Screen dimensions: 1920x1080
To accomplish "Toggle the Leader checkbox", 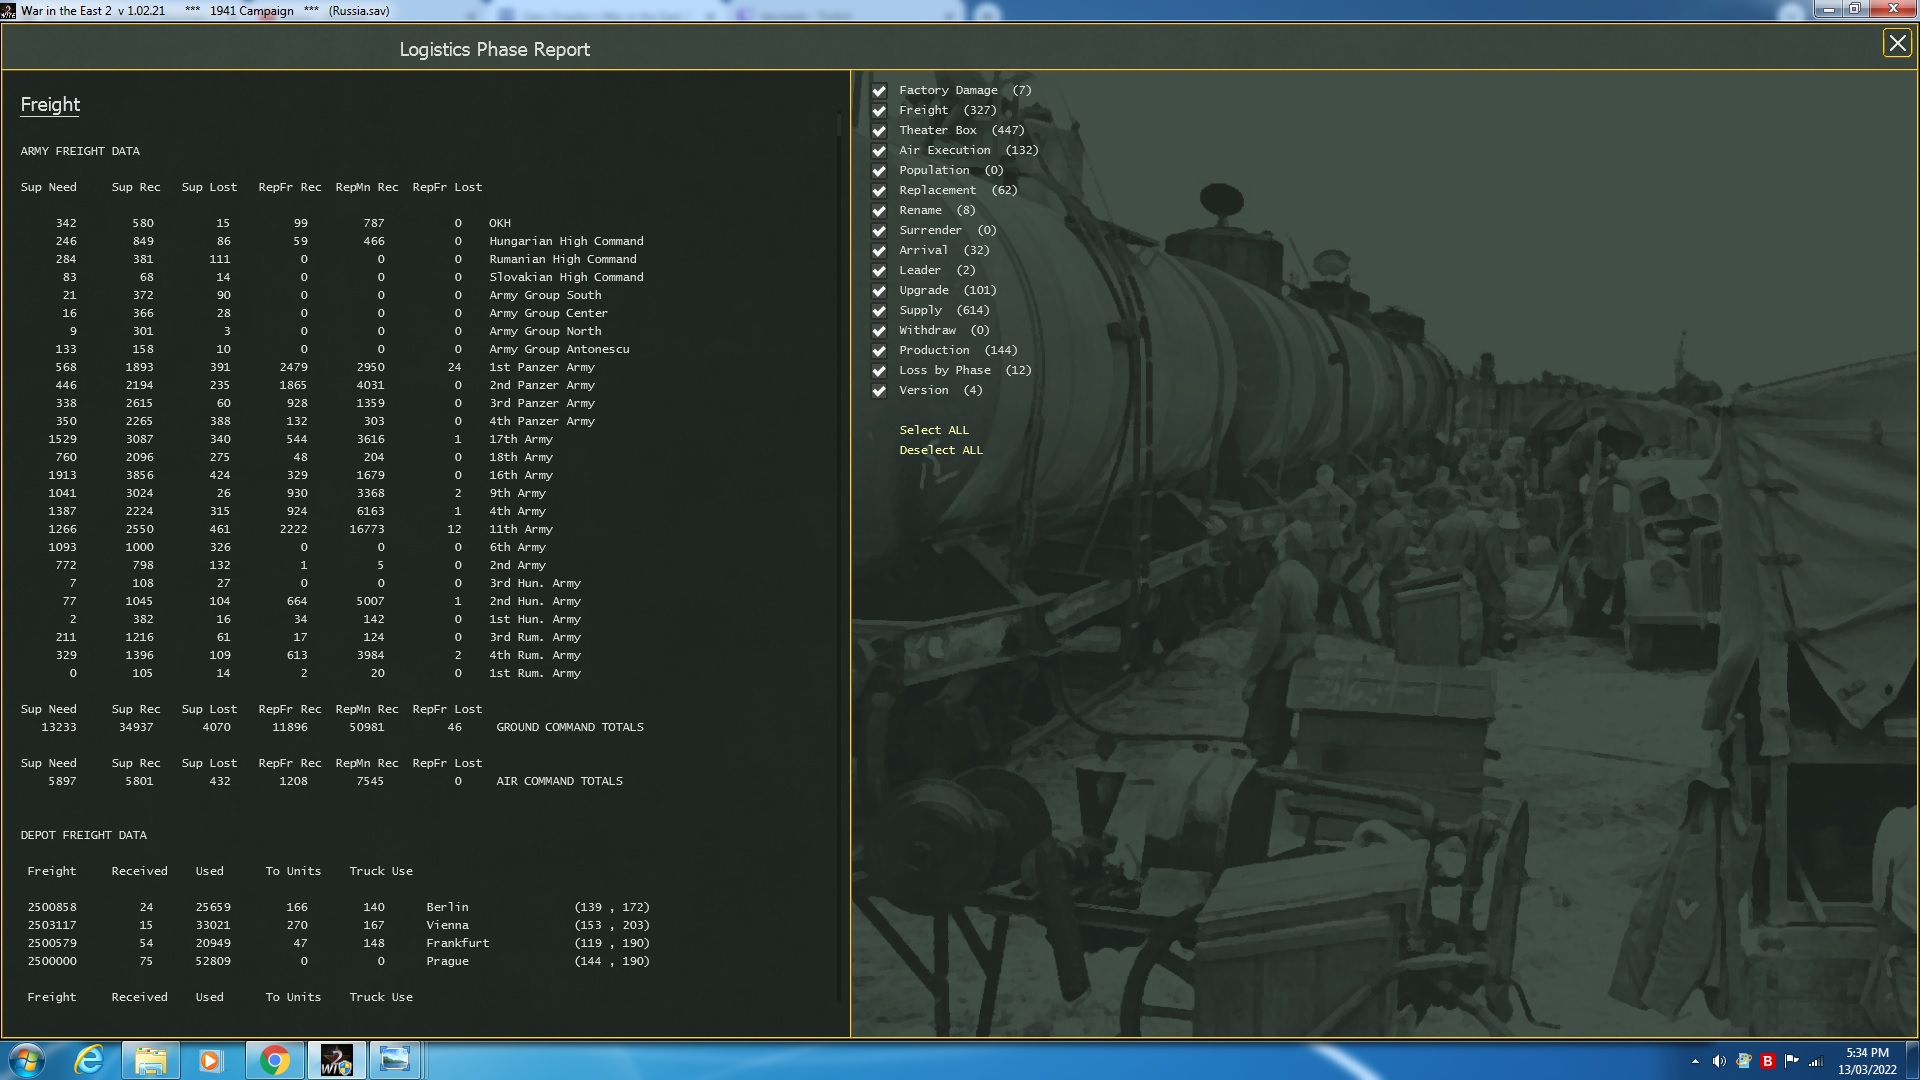I will (x=879, y=271).
